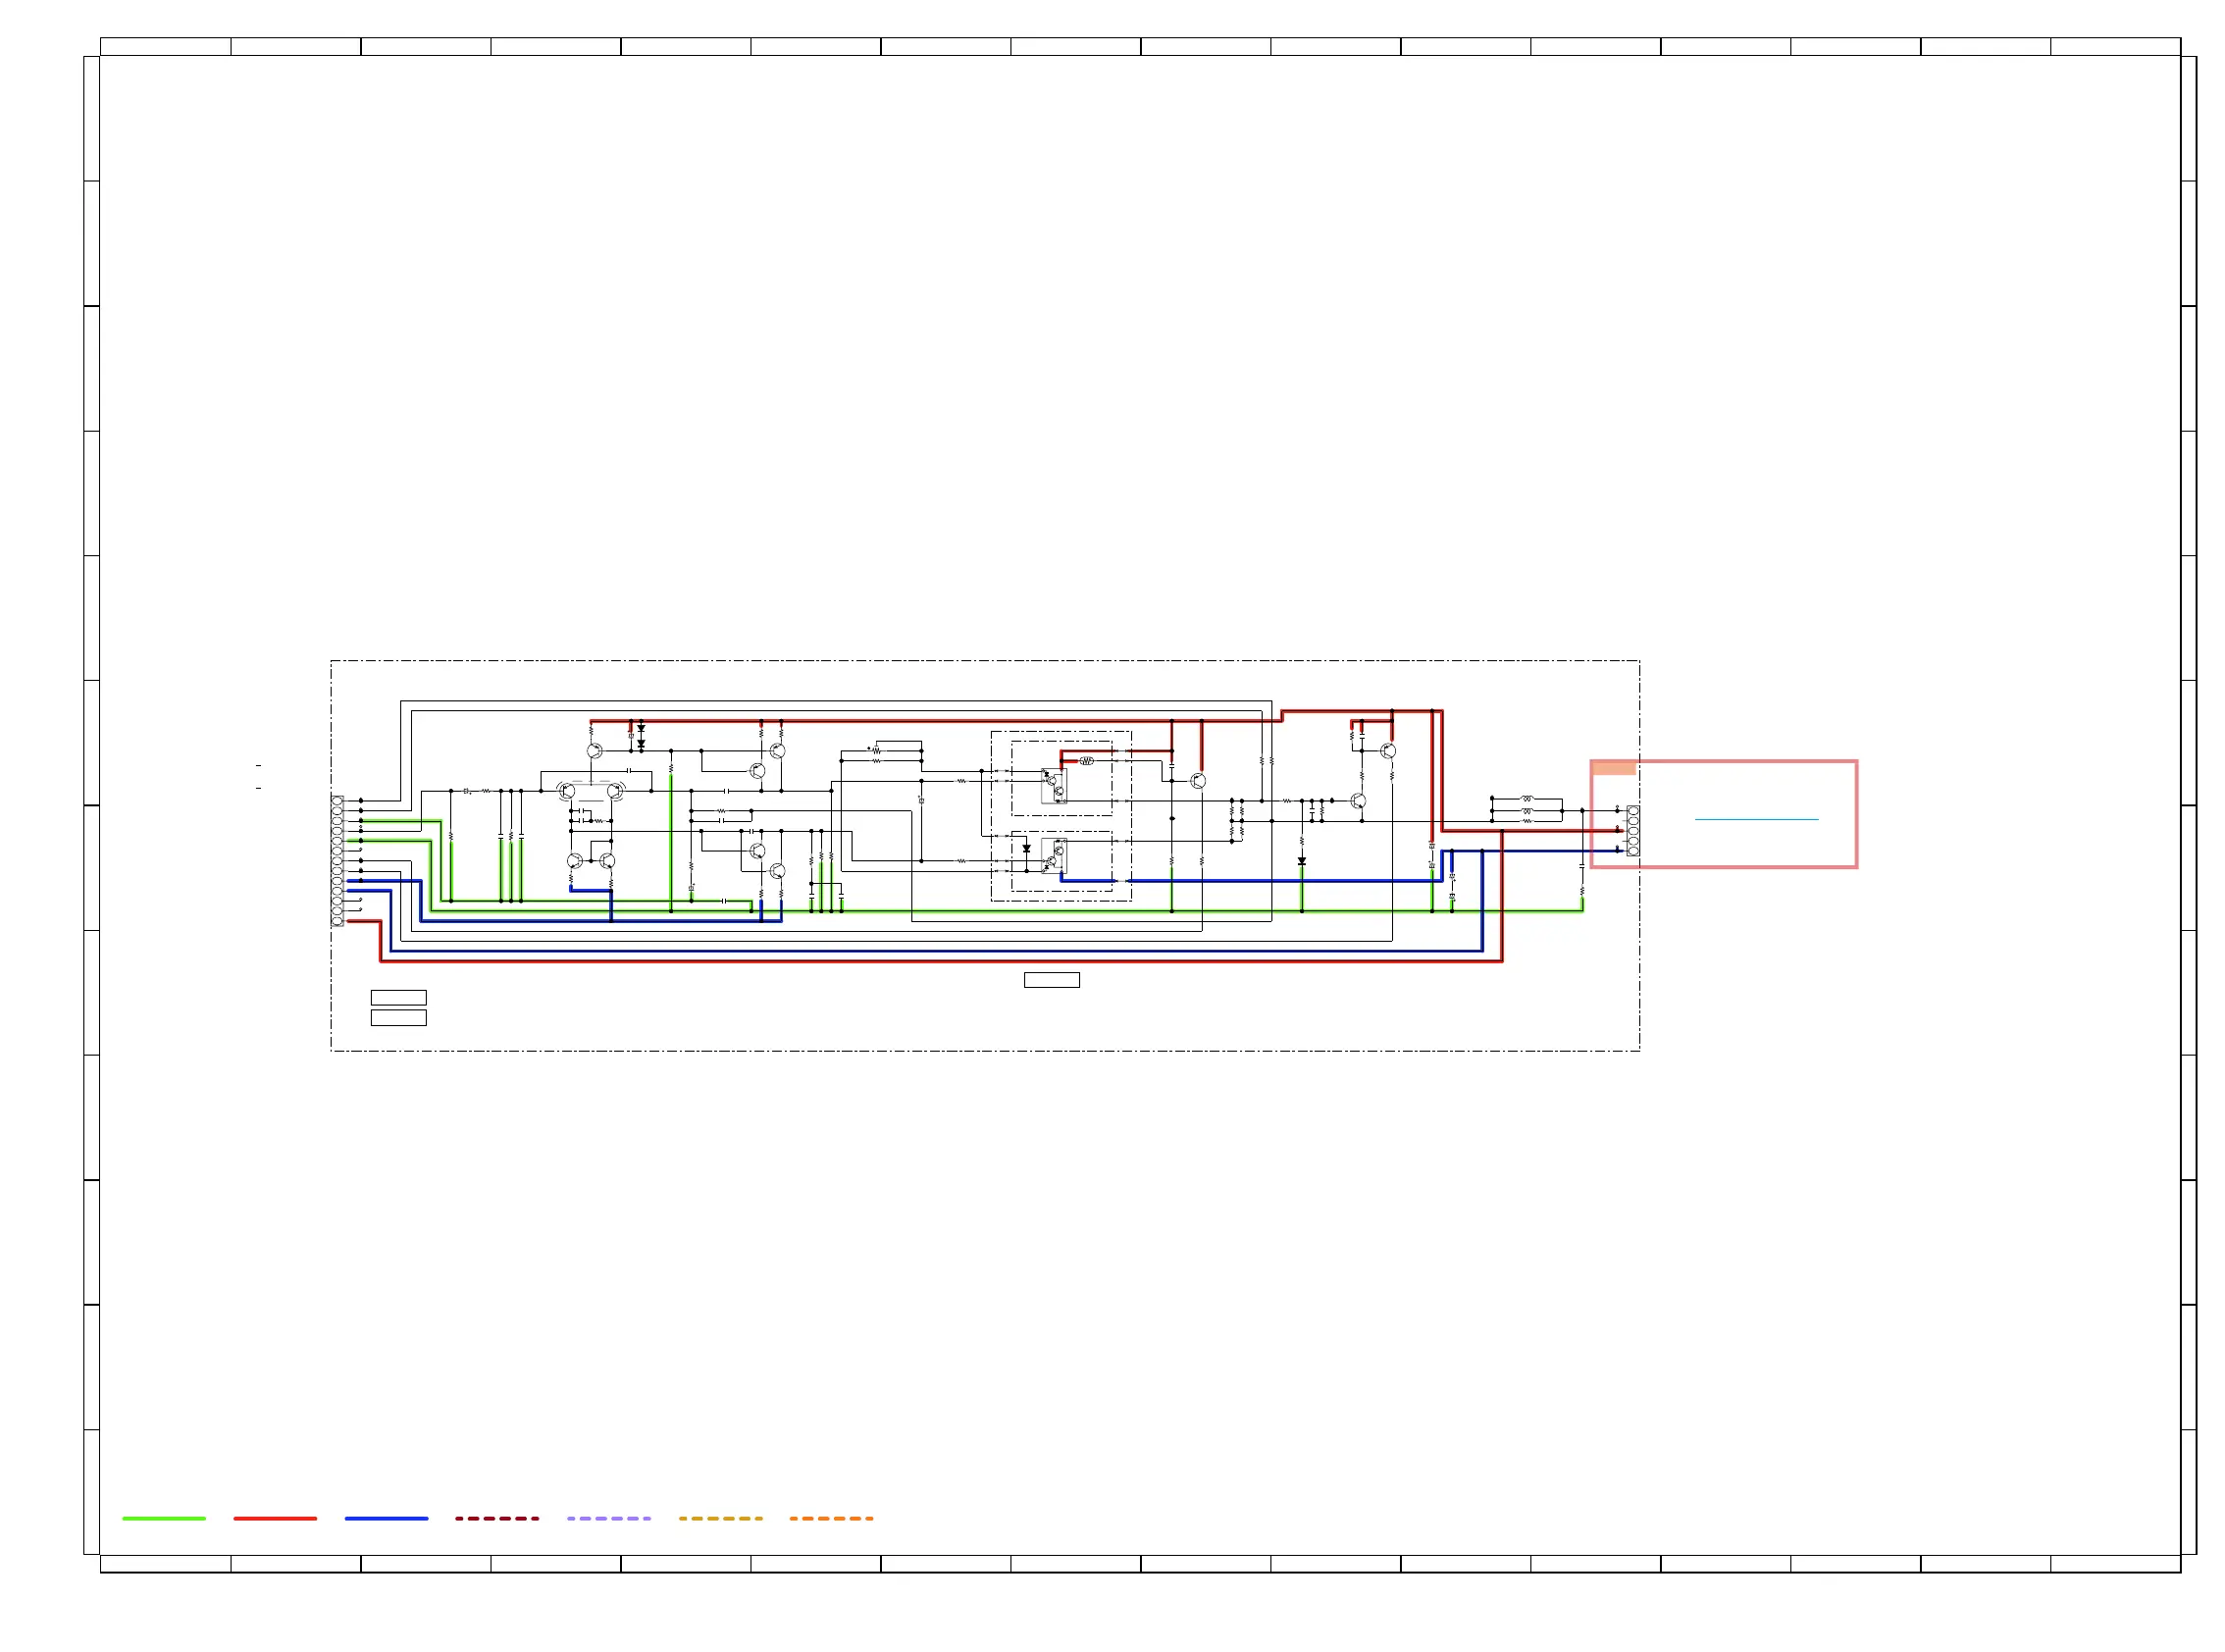Select the orange dashed legend line
2225x1652 pixels.
pyautogui.click(x=831, y=1518)
